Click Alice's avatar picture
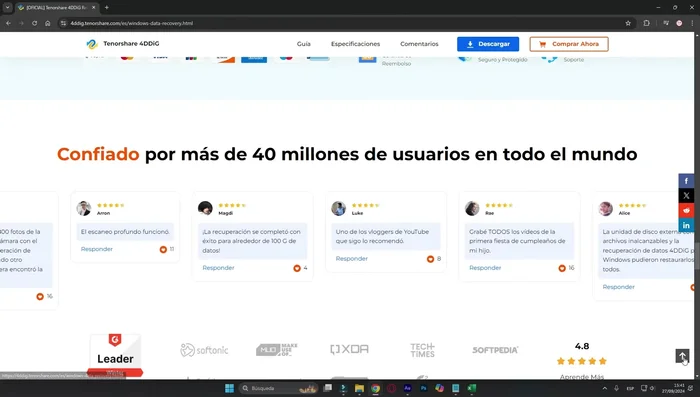700x397 pixels. click(606, 208)
